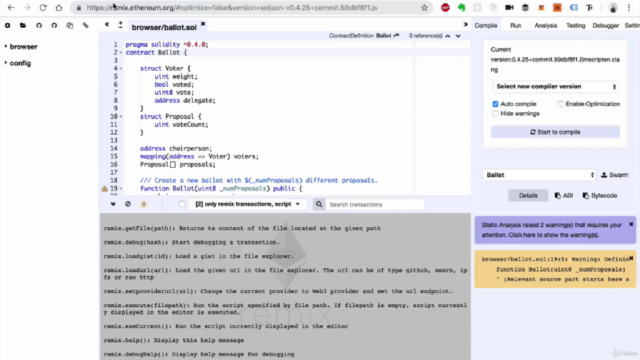Click Start to compile button
This screenshot has width=640, height=360.
[555, 132]
